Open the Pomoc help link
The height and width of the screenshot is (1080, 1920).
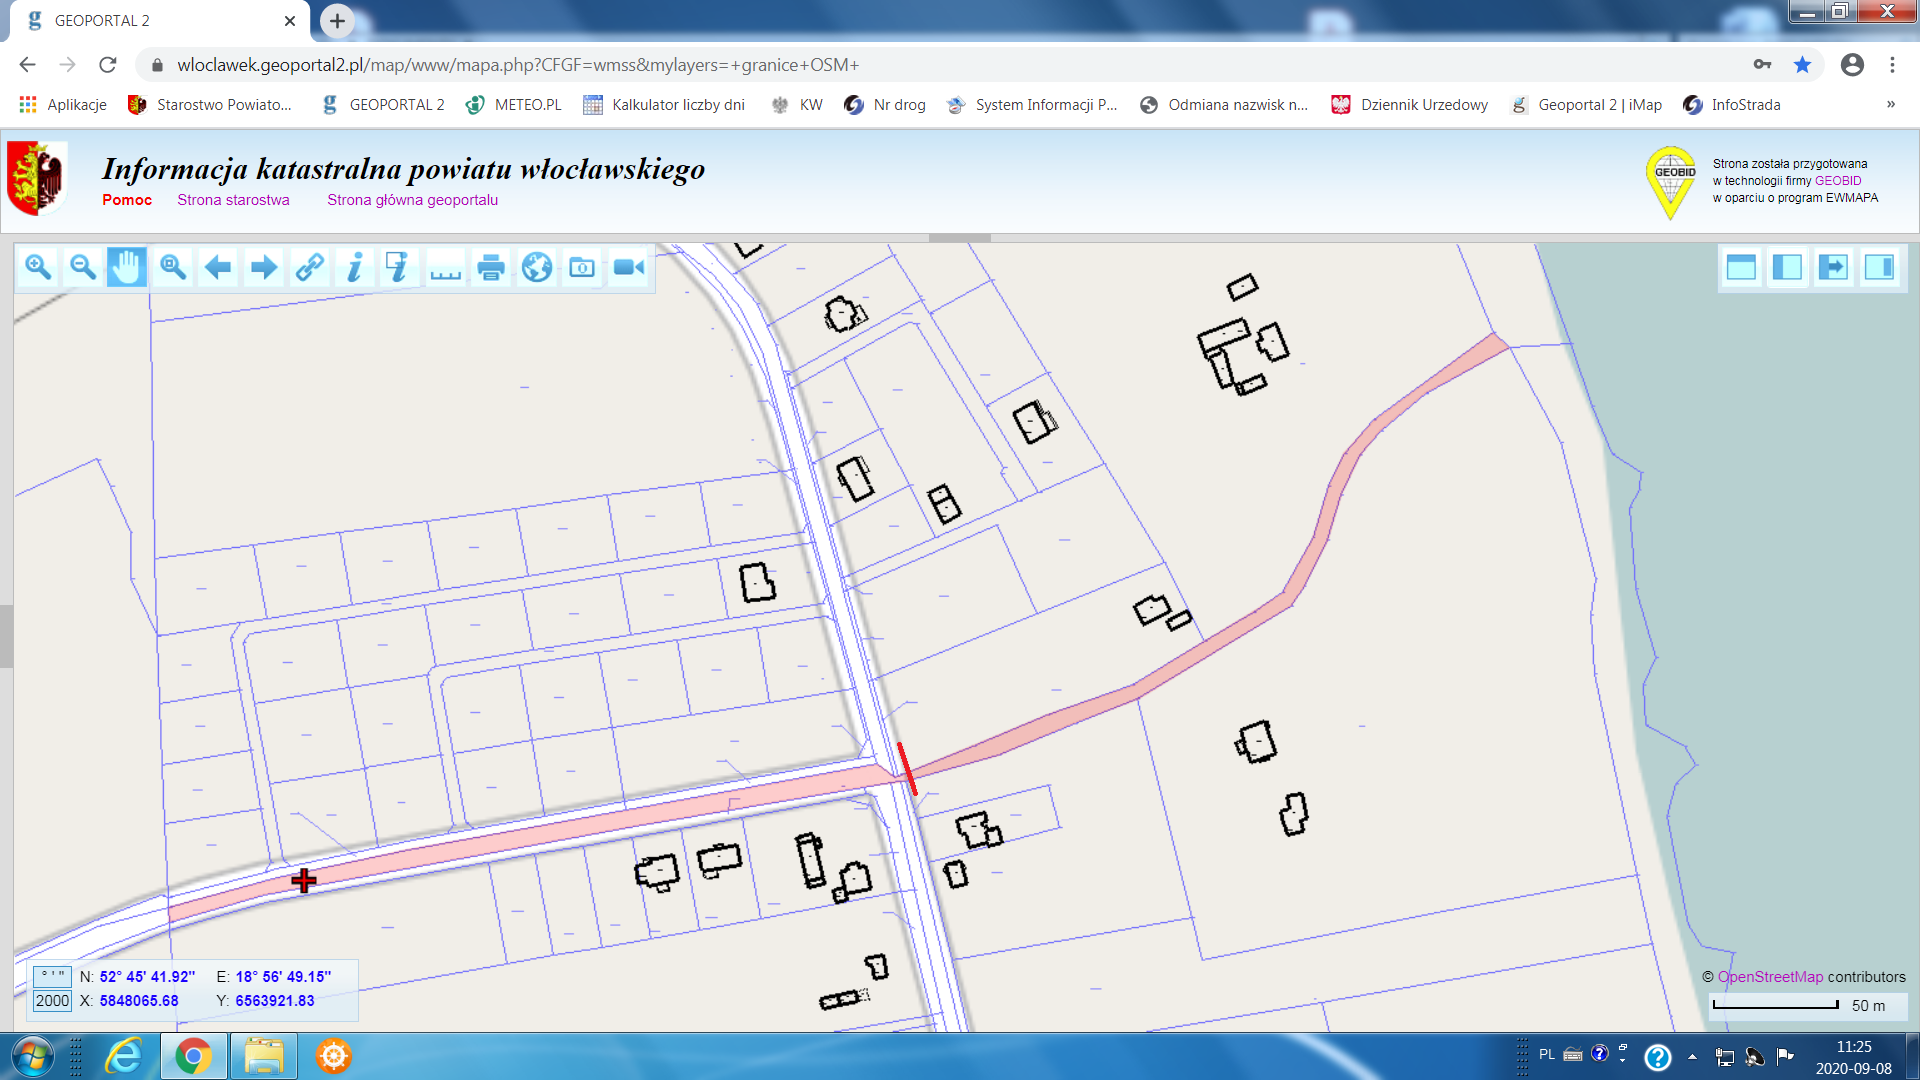[127, 200]
